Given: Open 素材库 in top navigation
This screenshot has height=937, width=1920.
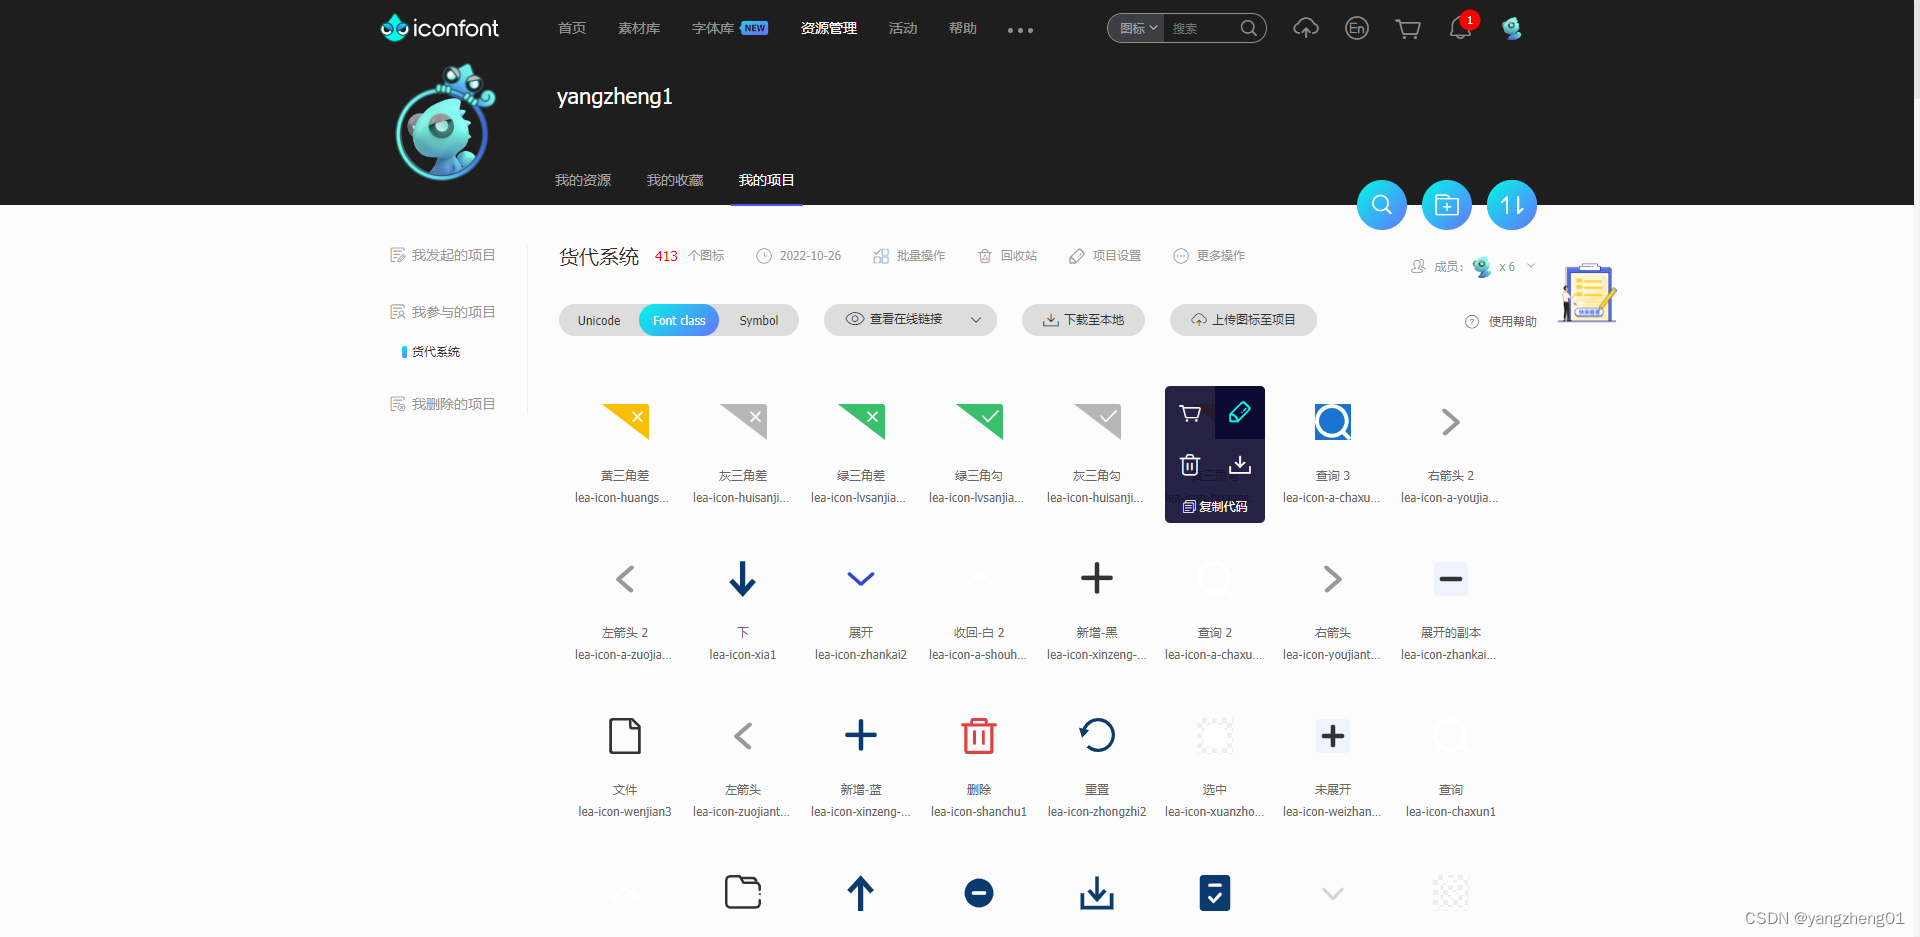Looking at the screenshot, I should click(639, 28).
